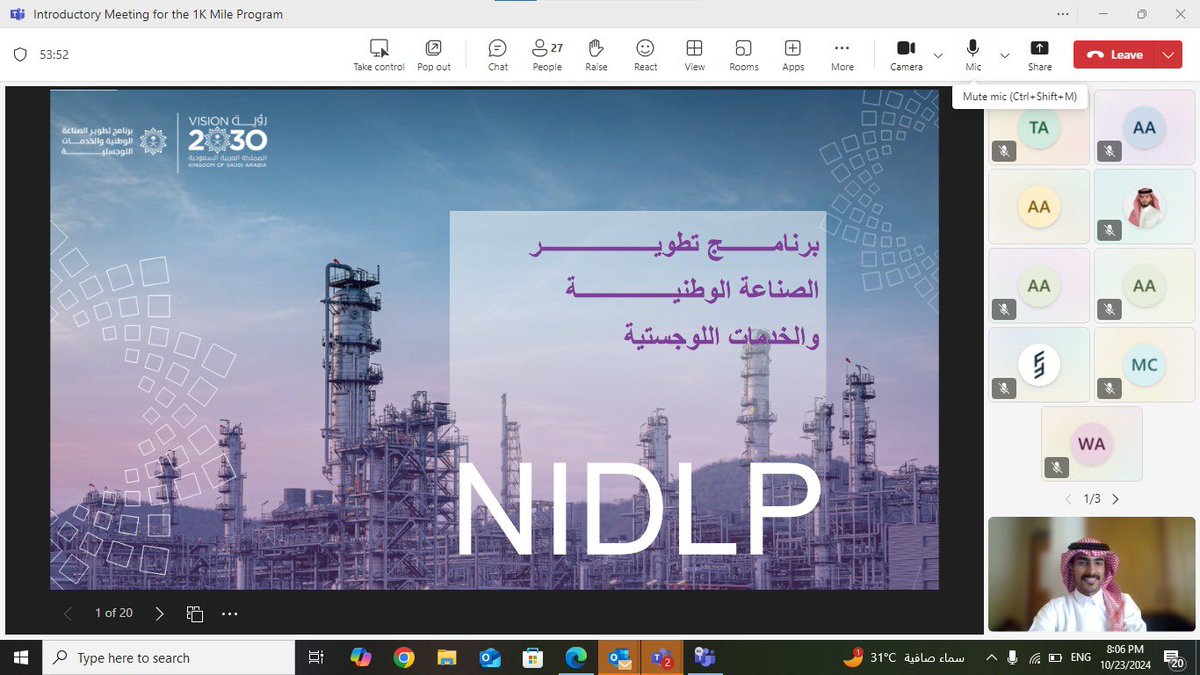The image size is (1200, 675).
Task: Expand Camera device options arrow
Action: click(938, 55)
